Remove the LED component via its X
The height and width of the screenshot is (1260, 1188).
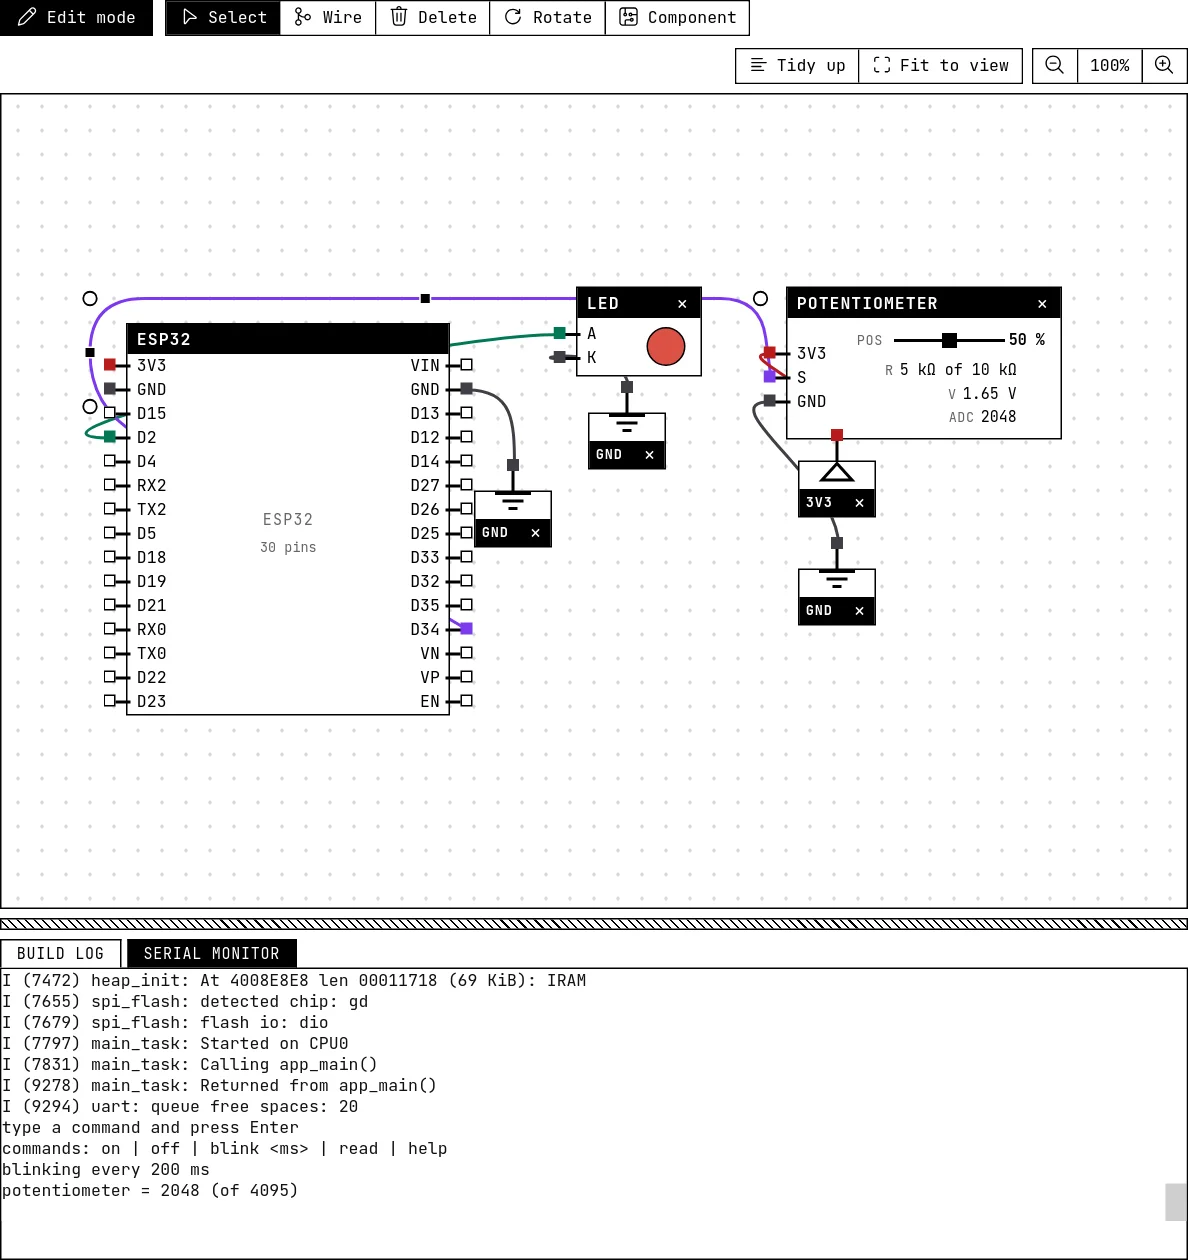click(x=682, y=304)
